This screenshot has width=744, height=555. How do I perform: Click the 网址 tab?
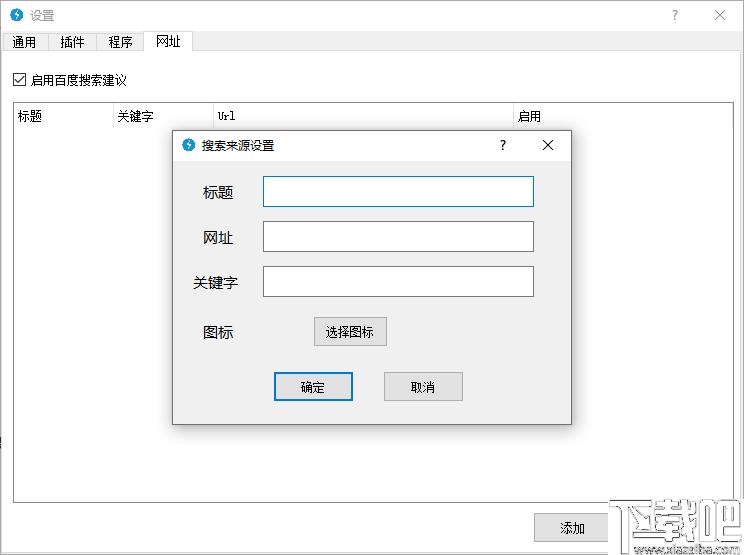[x=168, y=41]
